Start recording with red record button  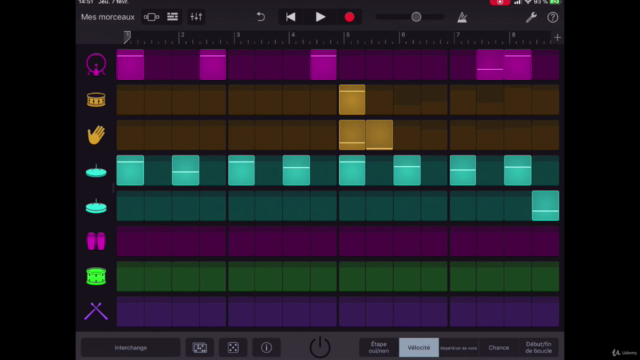(349, 17)
